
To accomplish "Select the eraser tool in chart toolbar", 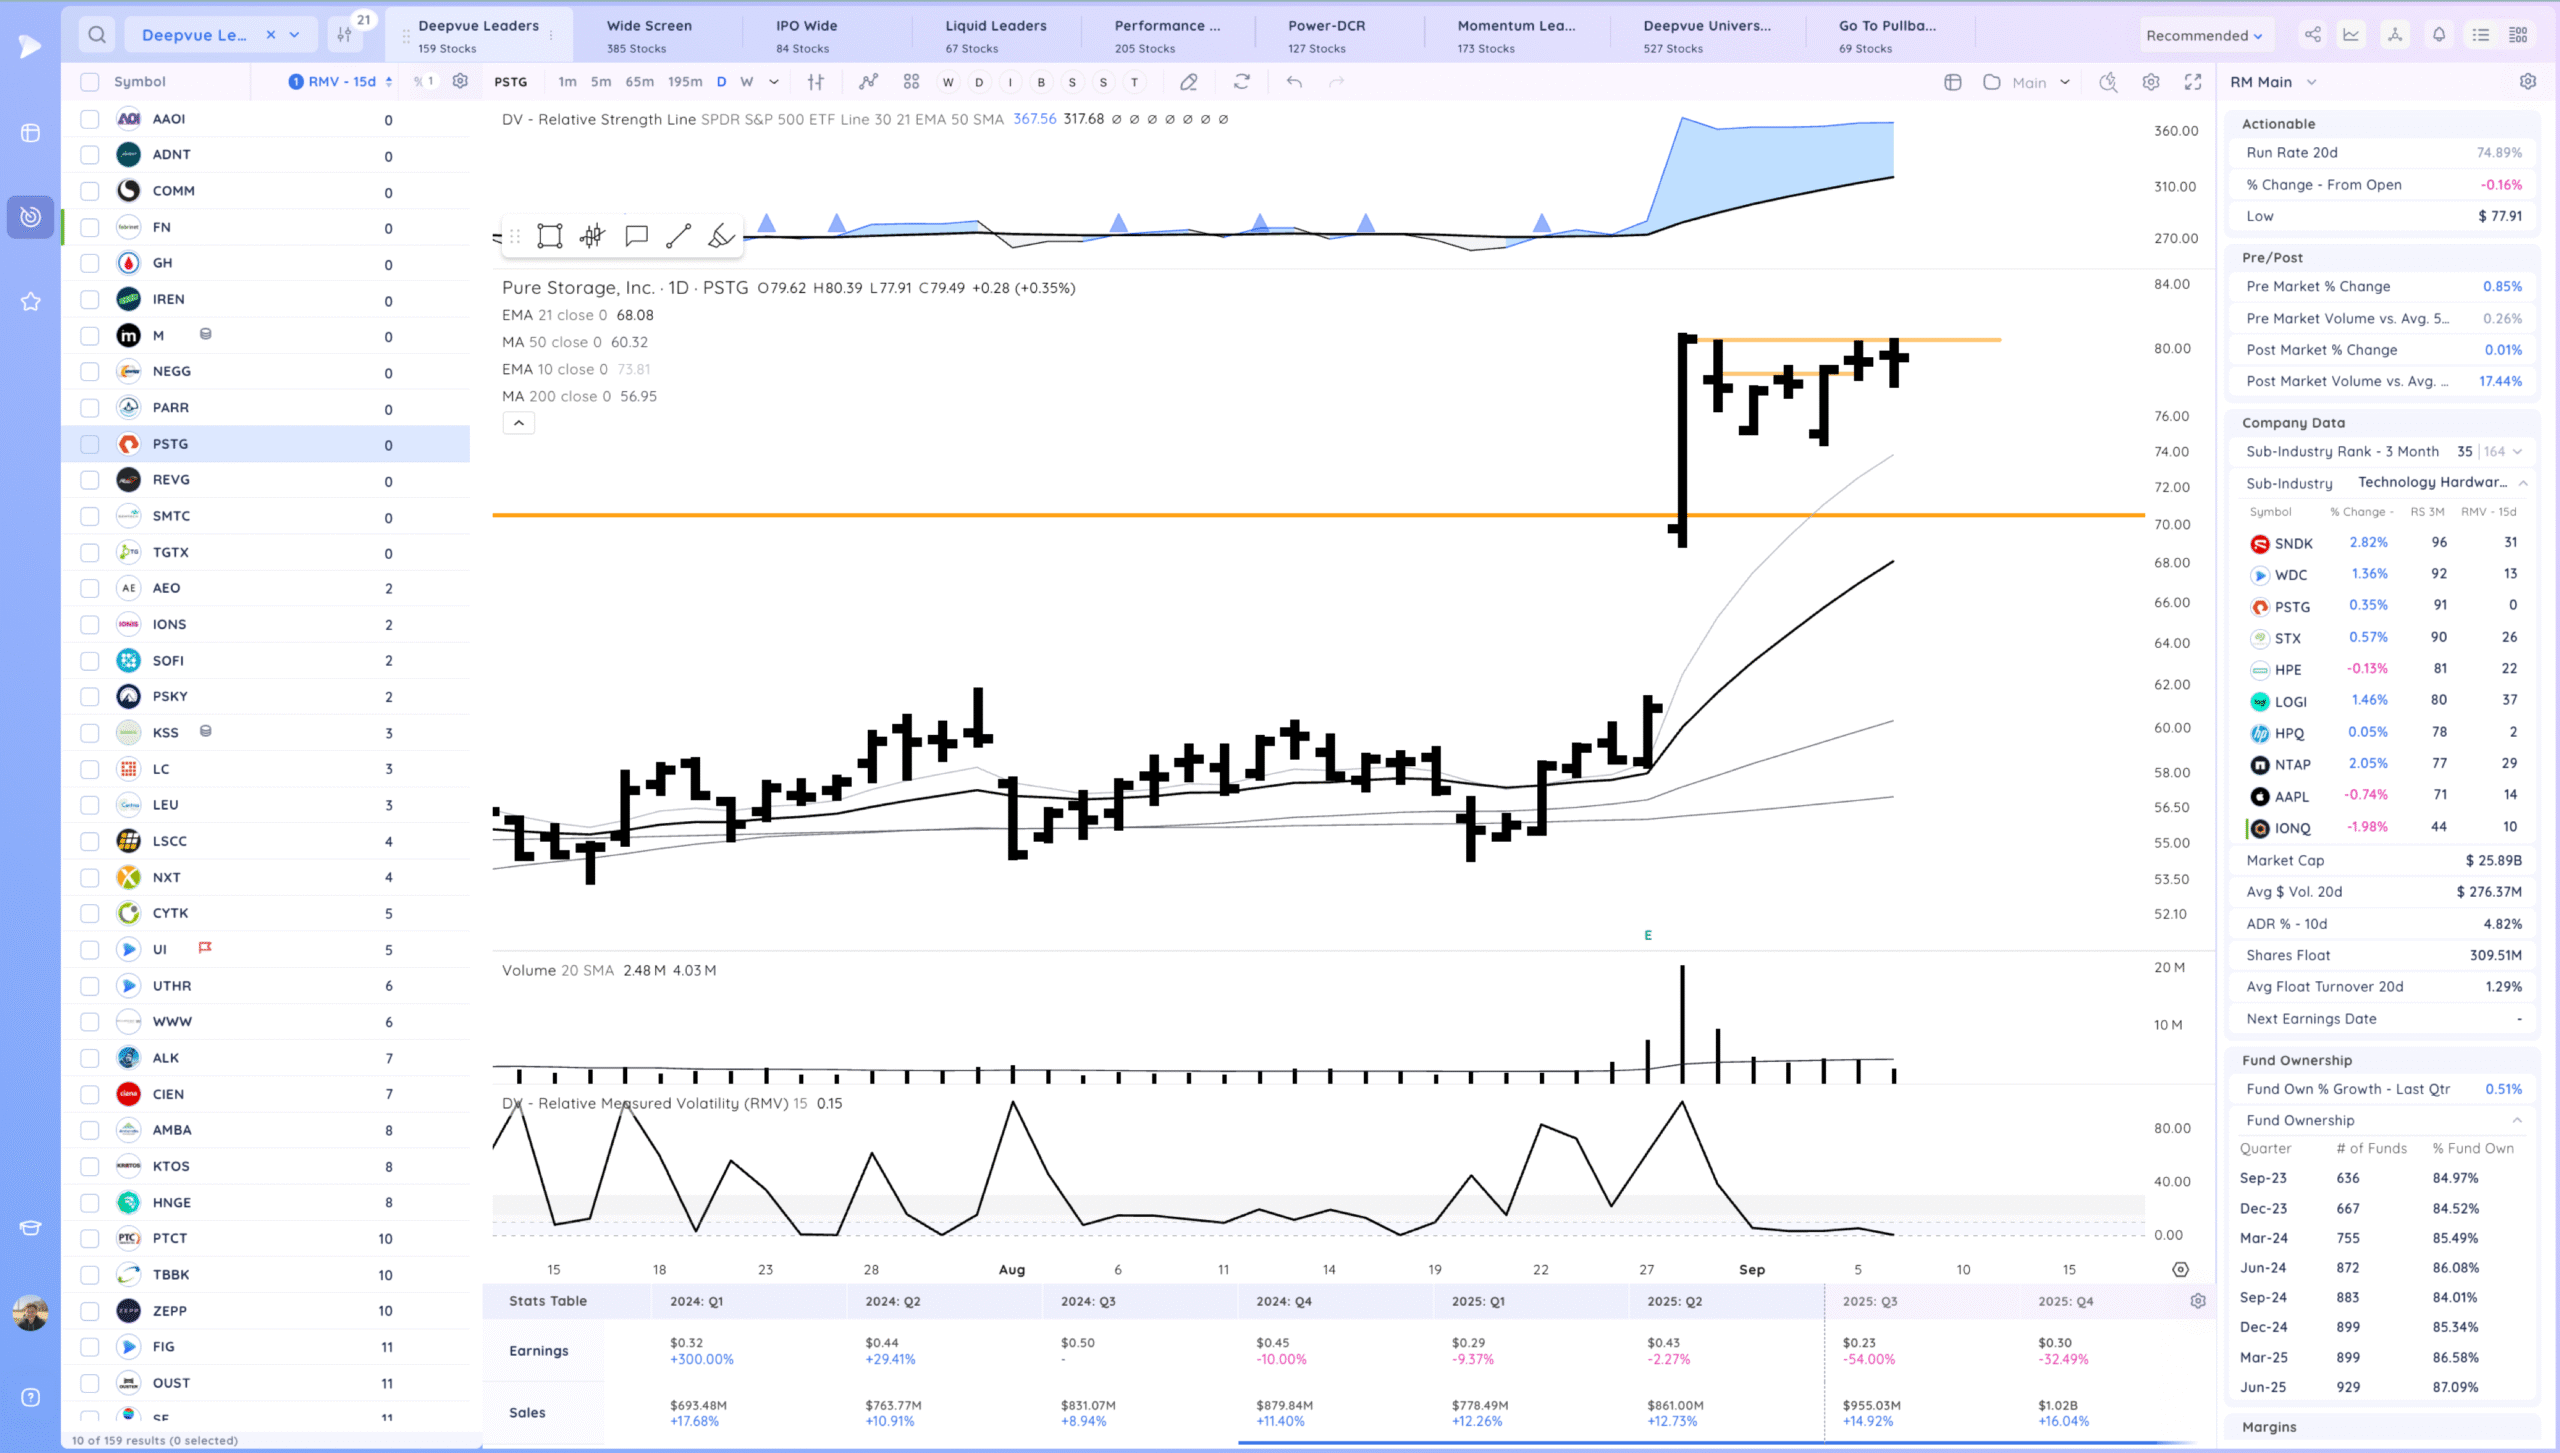I will pyautogui.click(x=1188, y=82).
